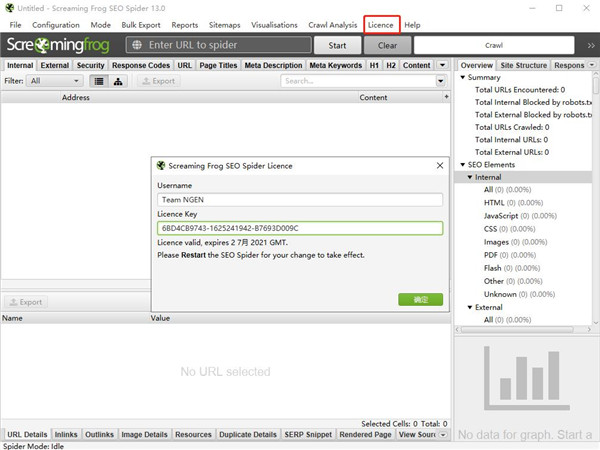This screenshot has width=600, height=450.
Task: Switch to tree view icon in filter bar
Action: point(119,81)
